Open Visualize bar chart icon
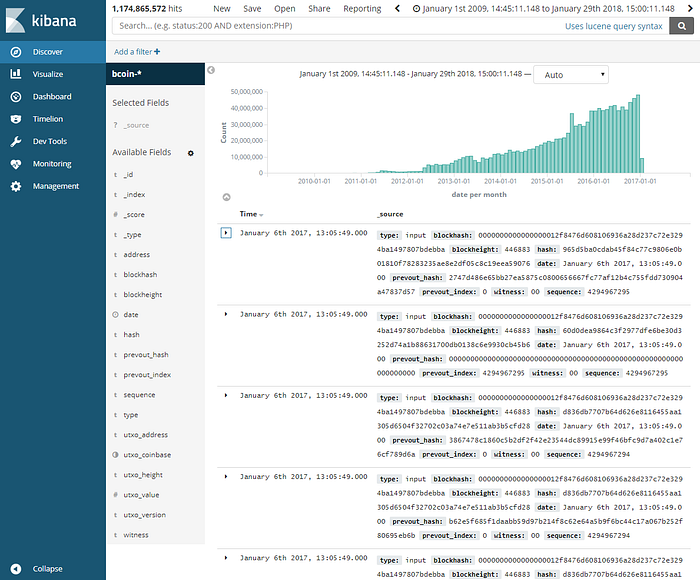 [x=16, y=74]
